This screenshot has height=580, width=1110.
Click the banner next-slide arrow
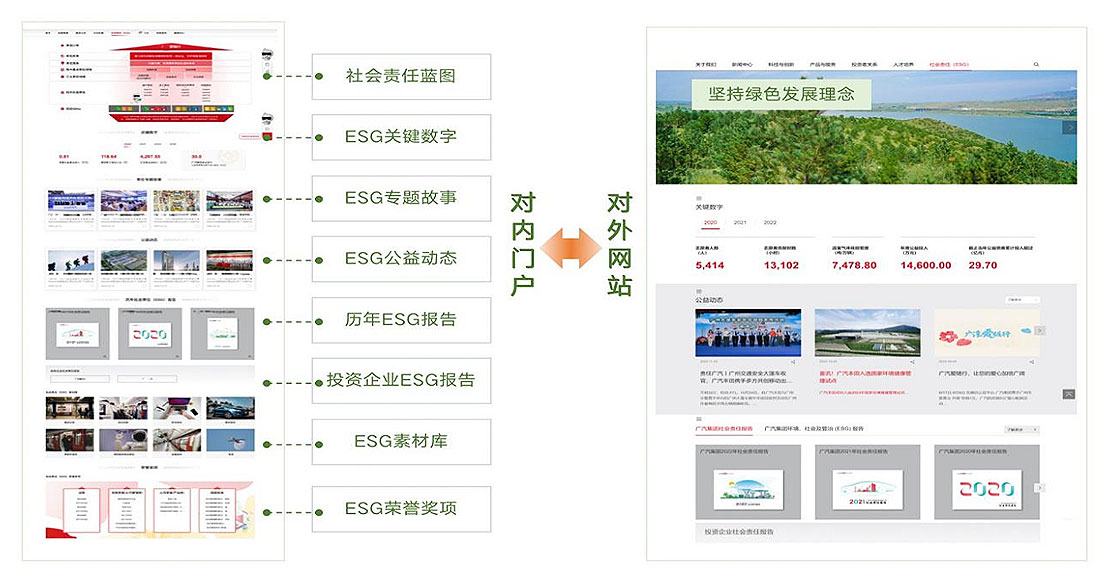(1070, 127)
